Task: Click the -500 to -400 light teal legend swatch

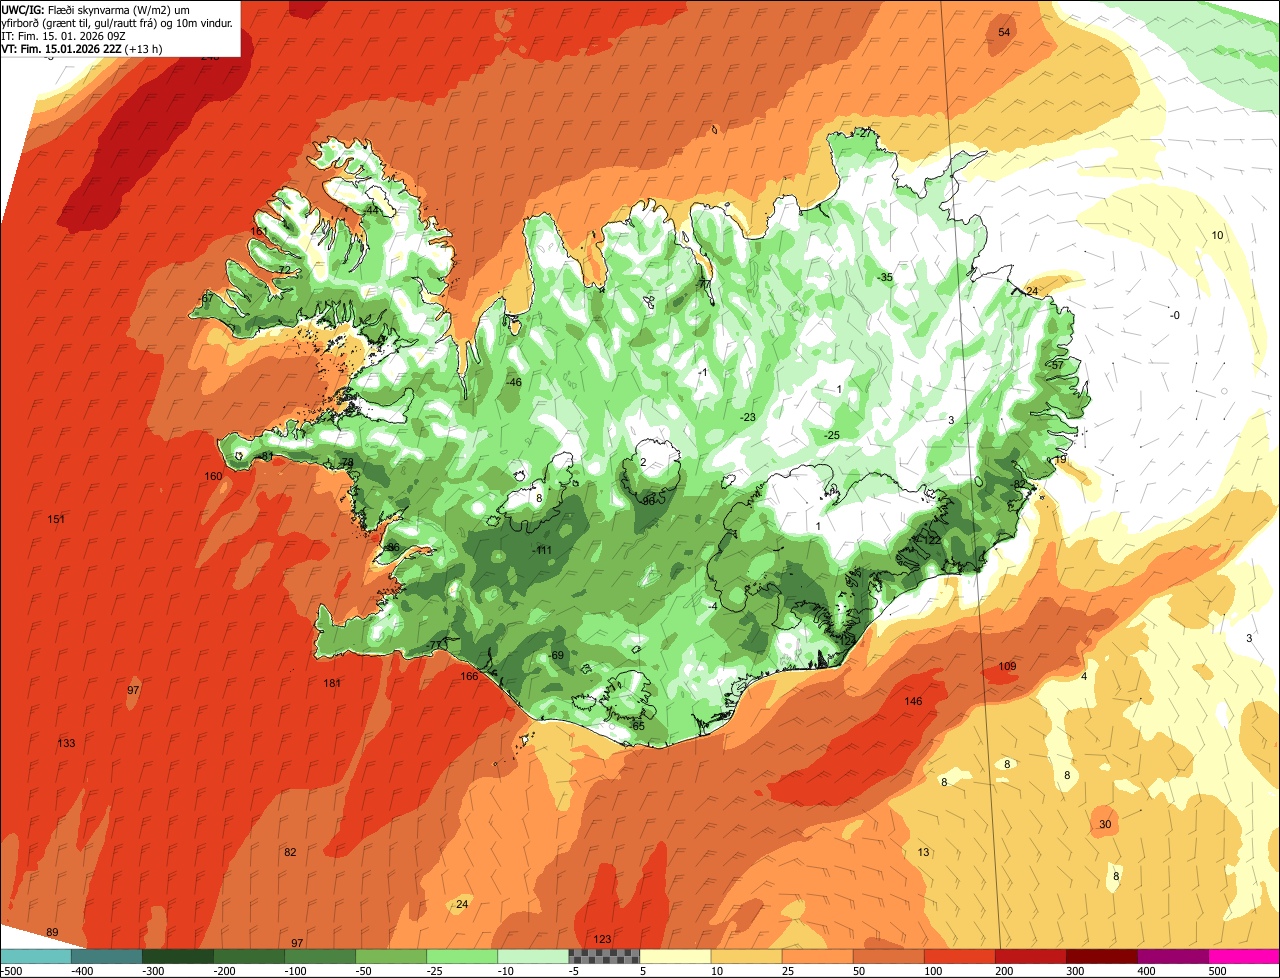Action: [36, 956]
